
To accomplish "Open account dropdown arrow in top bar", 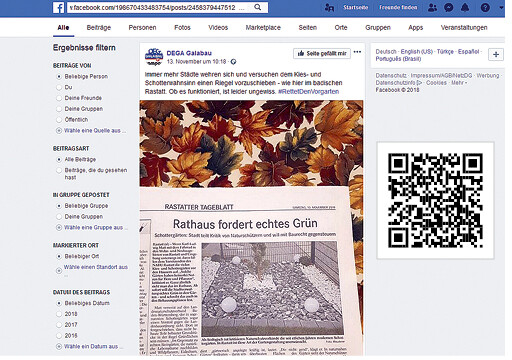I will coord(501,8).
